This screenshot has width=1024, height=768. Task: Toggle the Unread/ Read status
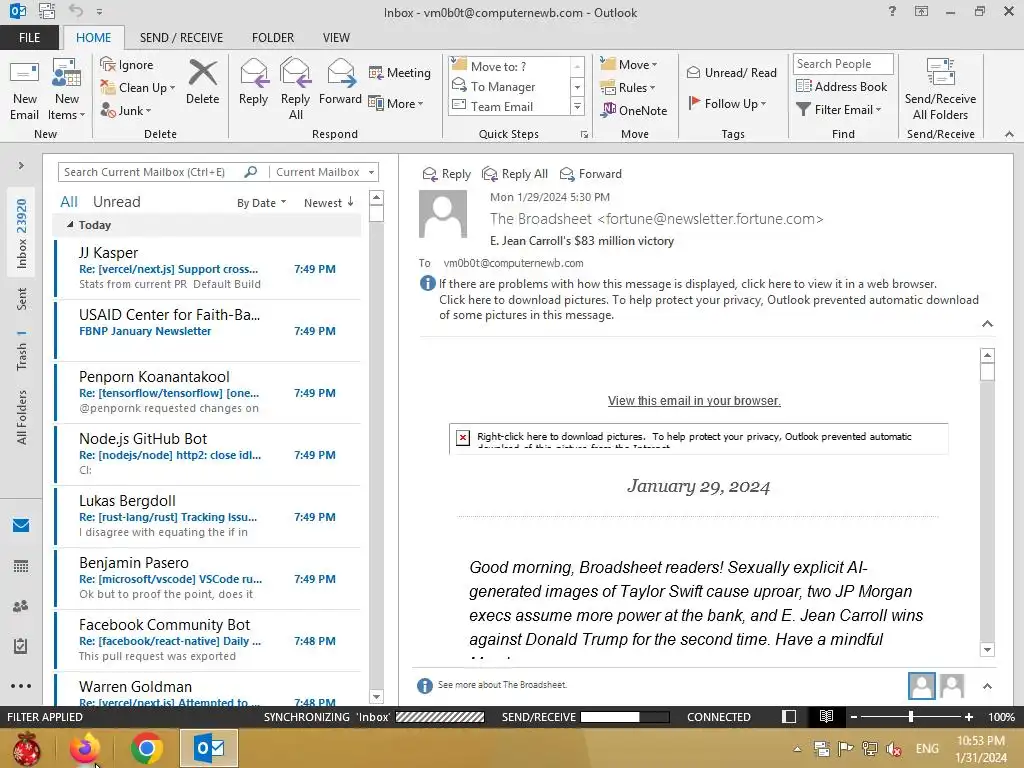(731, 72)
